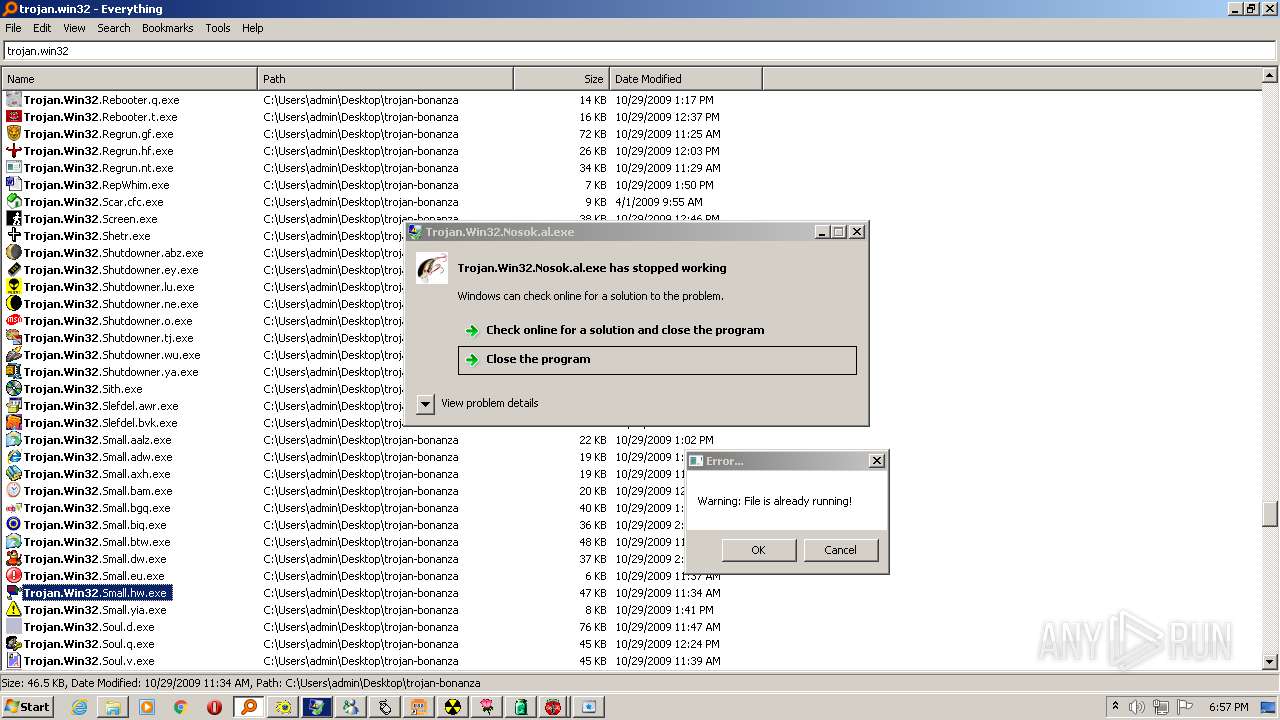Open Internet Explorer from the taskbar

(x=79, y=707)
